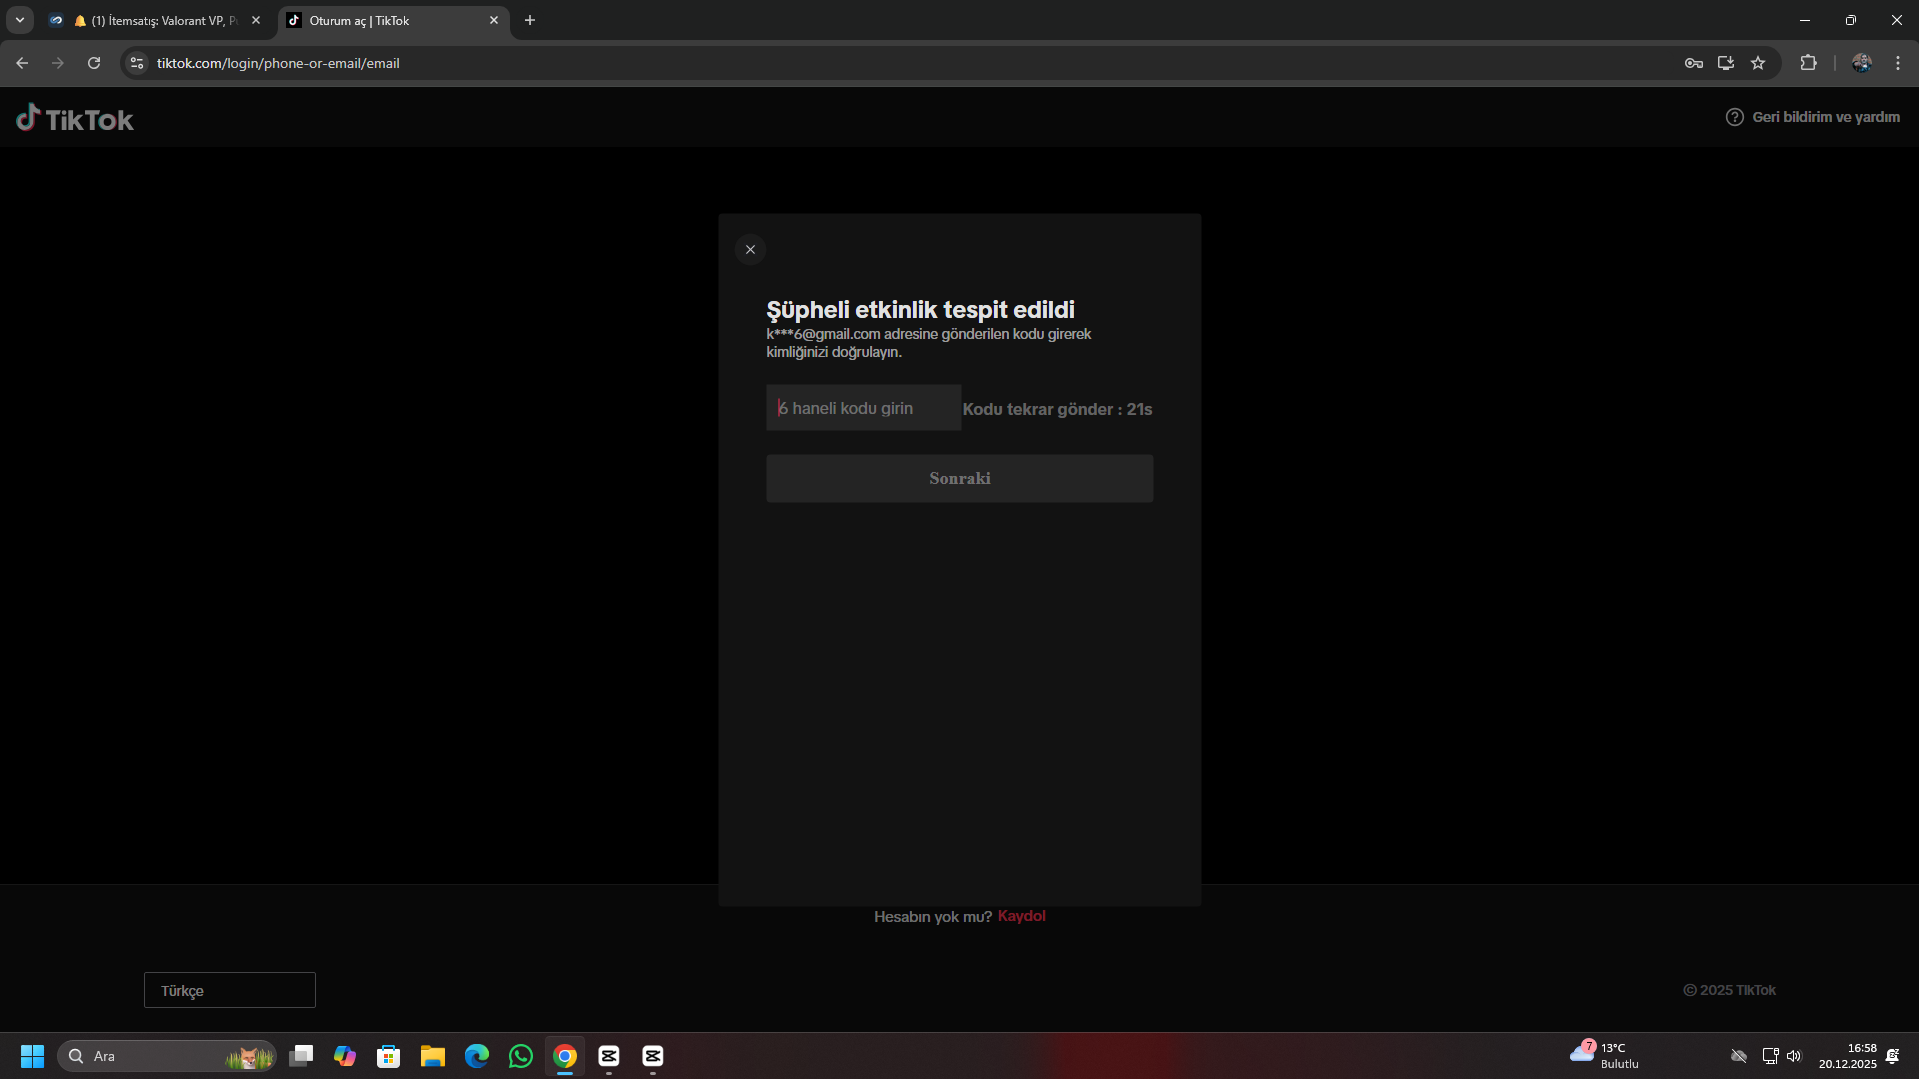Viewport: 1919px width, 1079px height.
Task: Open the volume control tray icon
Action: tap(1794, 1056)
